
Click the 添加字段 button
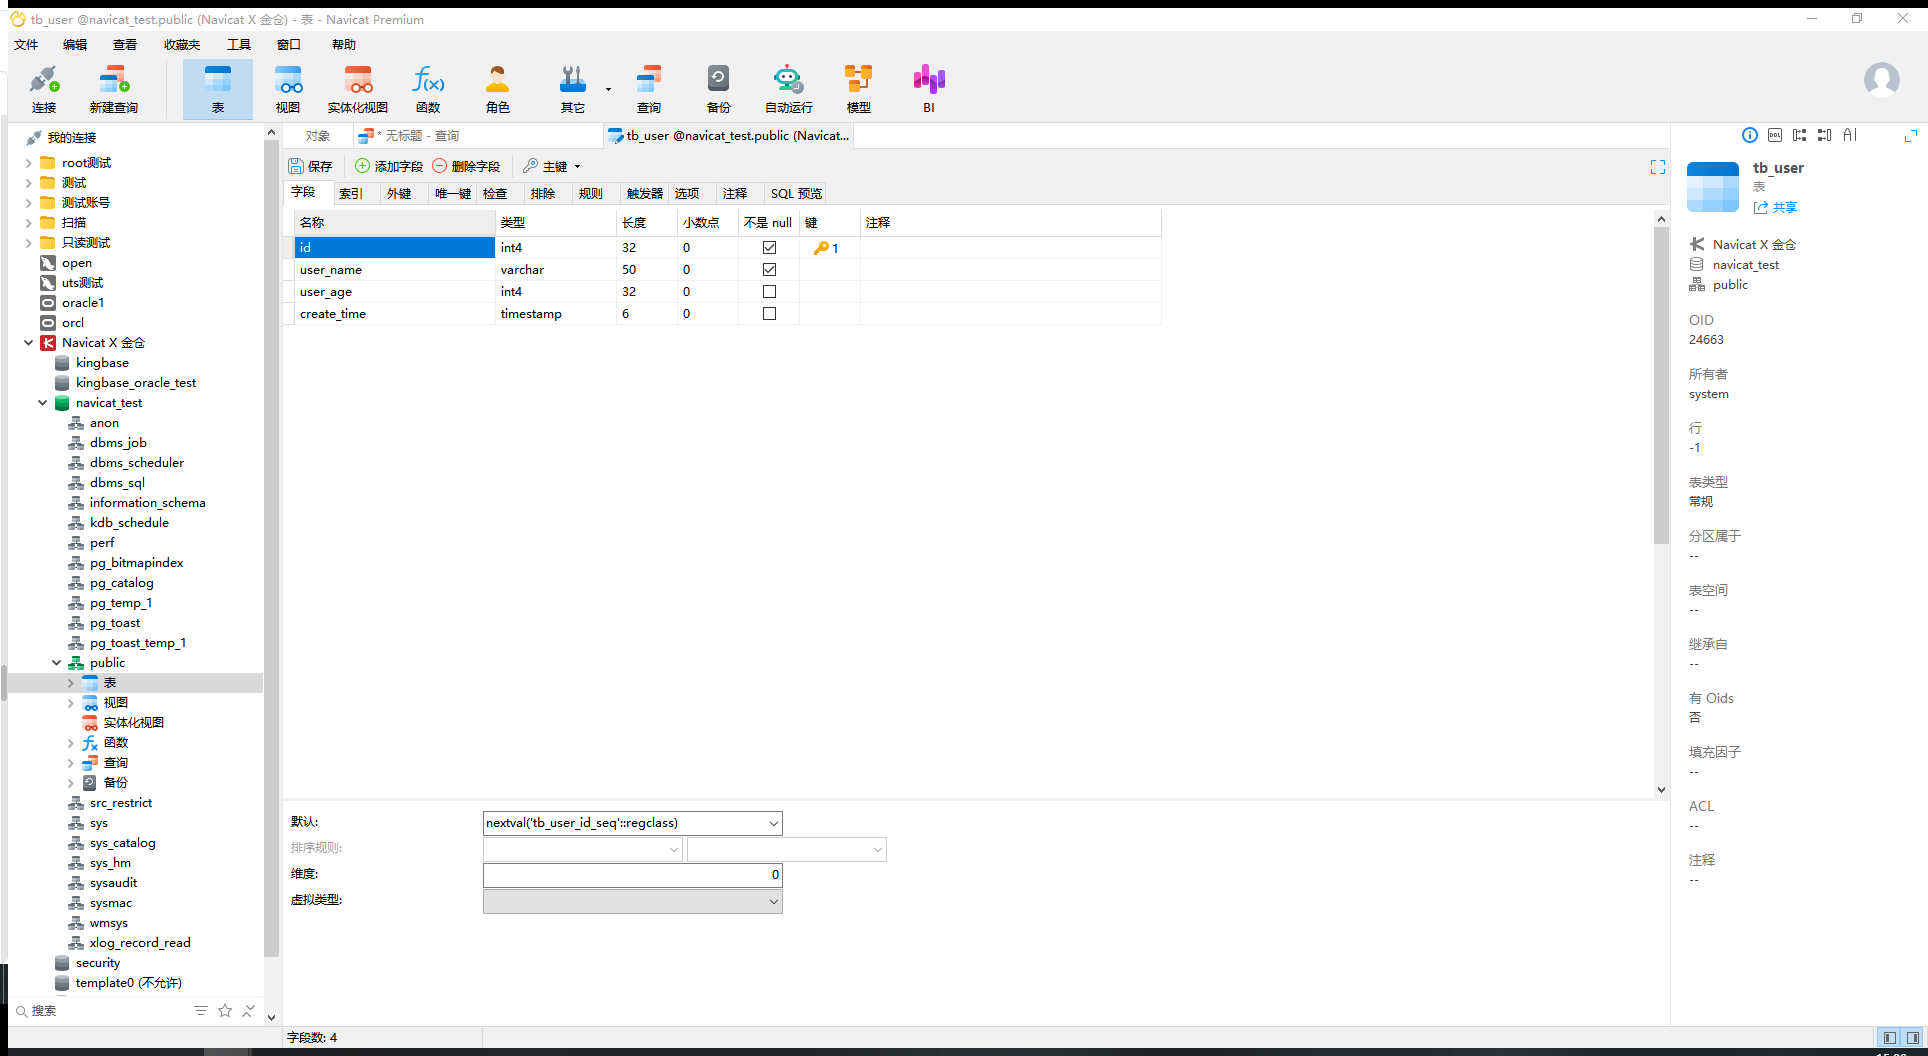(x=389, y=167)
